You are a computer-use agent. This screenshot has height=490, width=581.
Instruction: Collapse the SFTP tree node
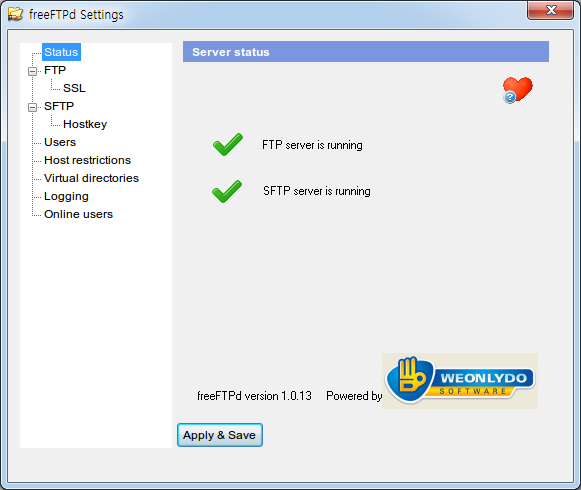point(33,107)
